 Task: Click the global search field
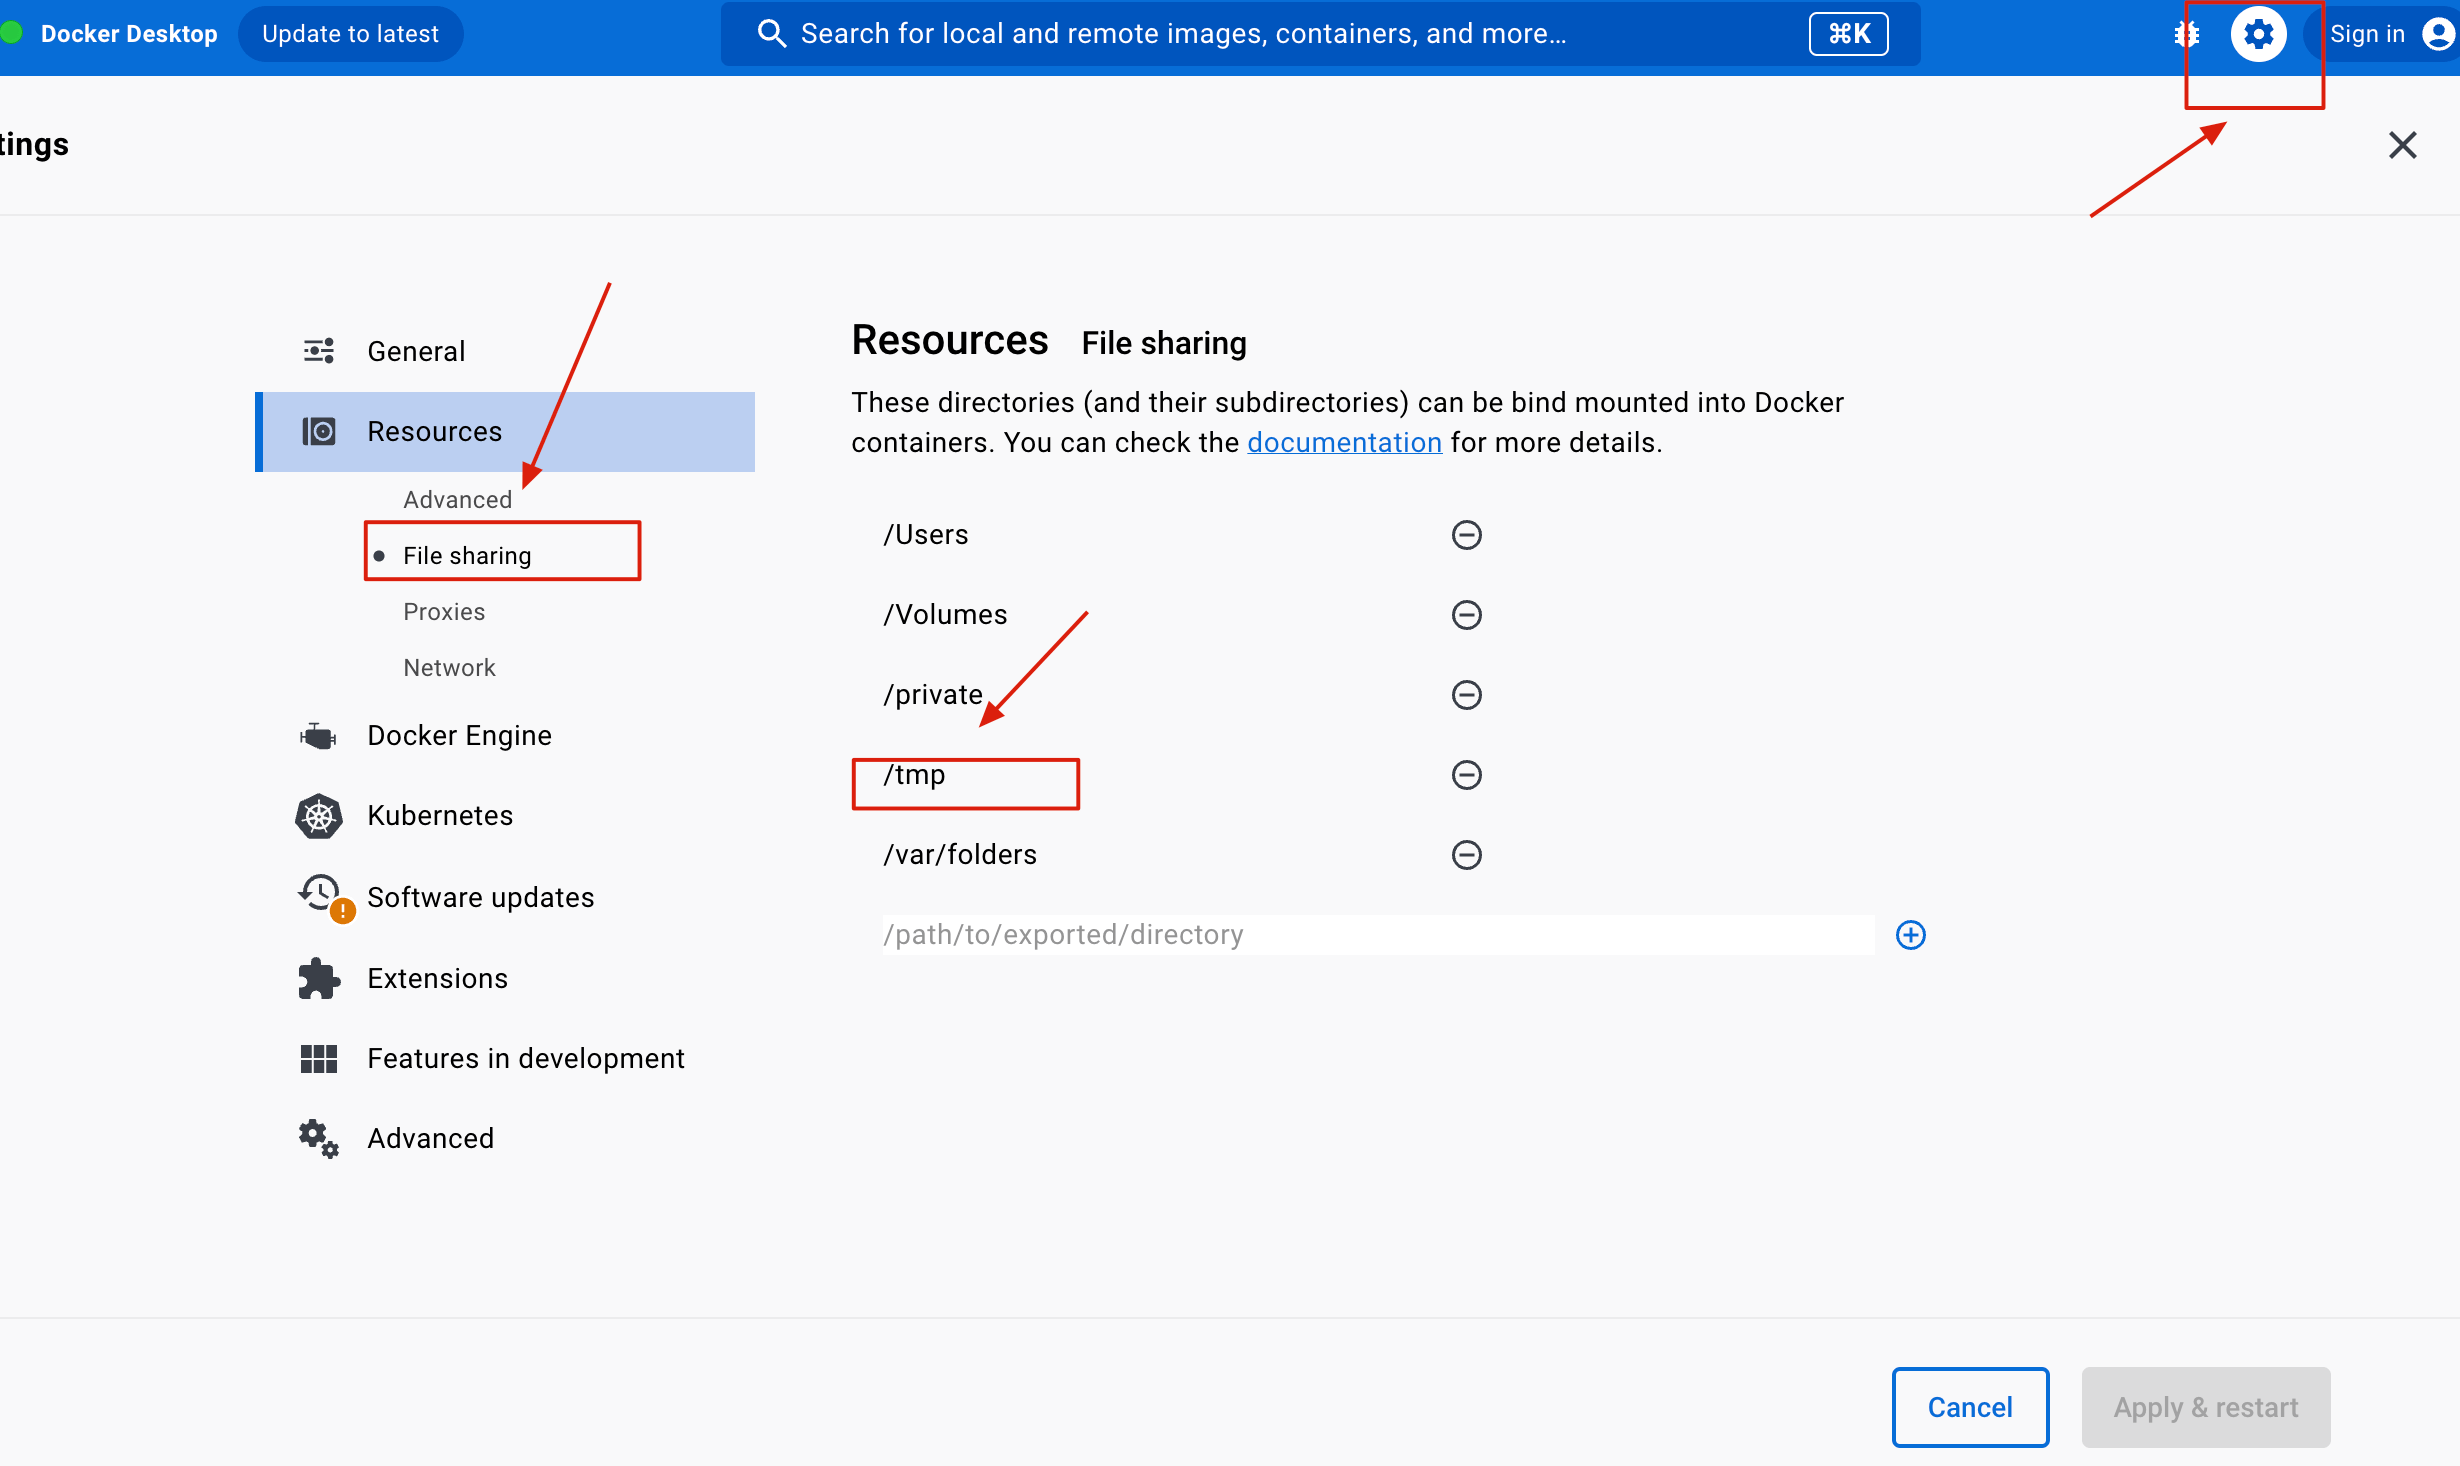pos(1320,34)
